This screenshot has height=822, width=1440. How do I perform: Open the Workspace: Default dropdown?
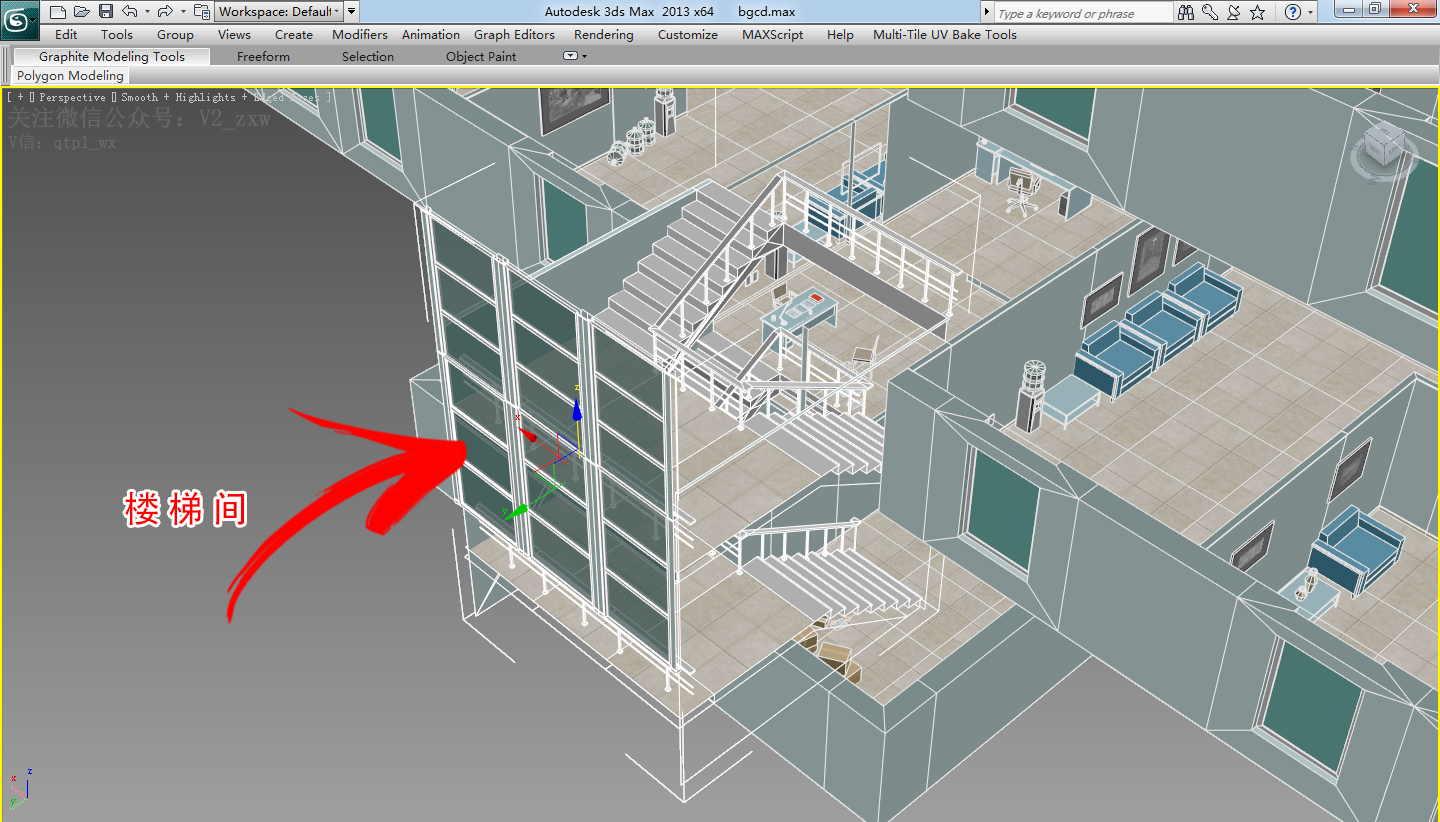(x=278, y=12)
